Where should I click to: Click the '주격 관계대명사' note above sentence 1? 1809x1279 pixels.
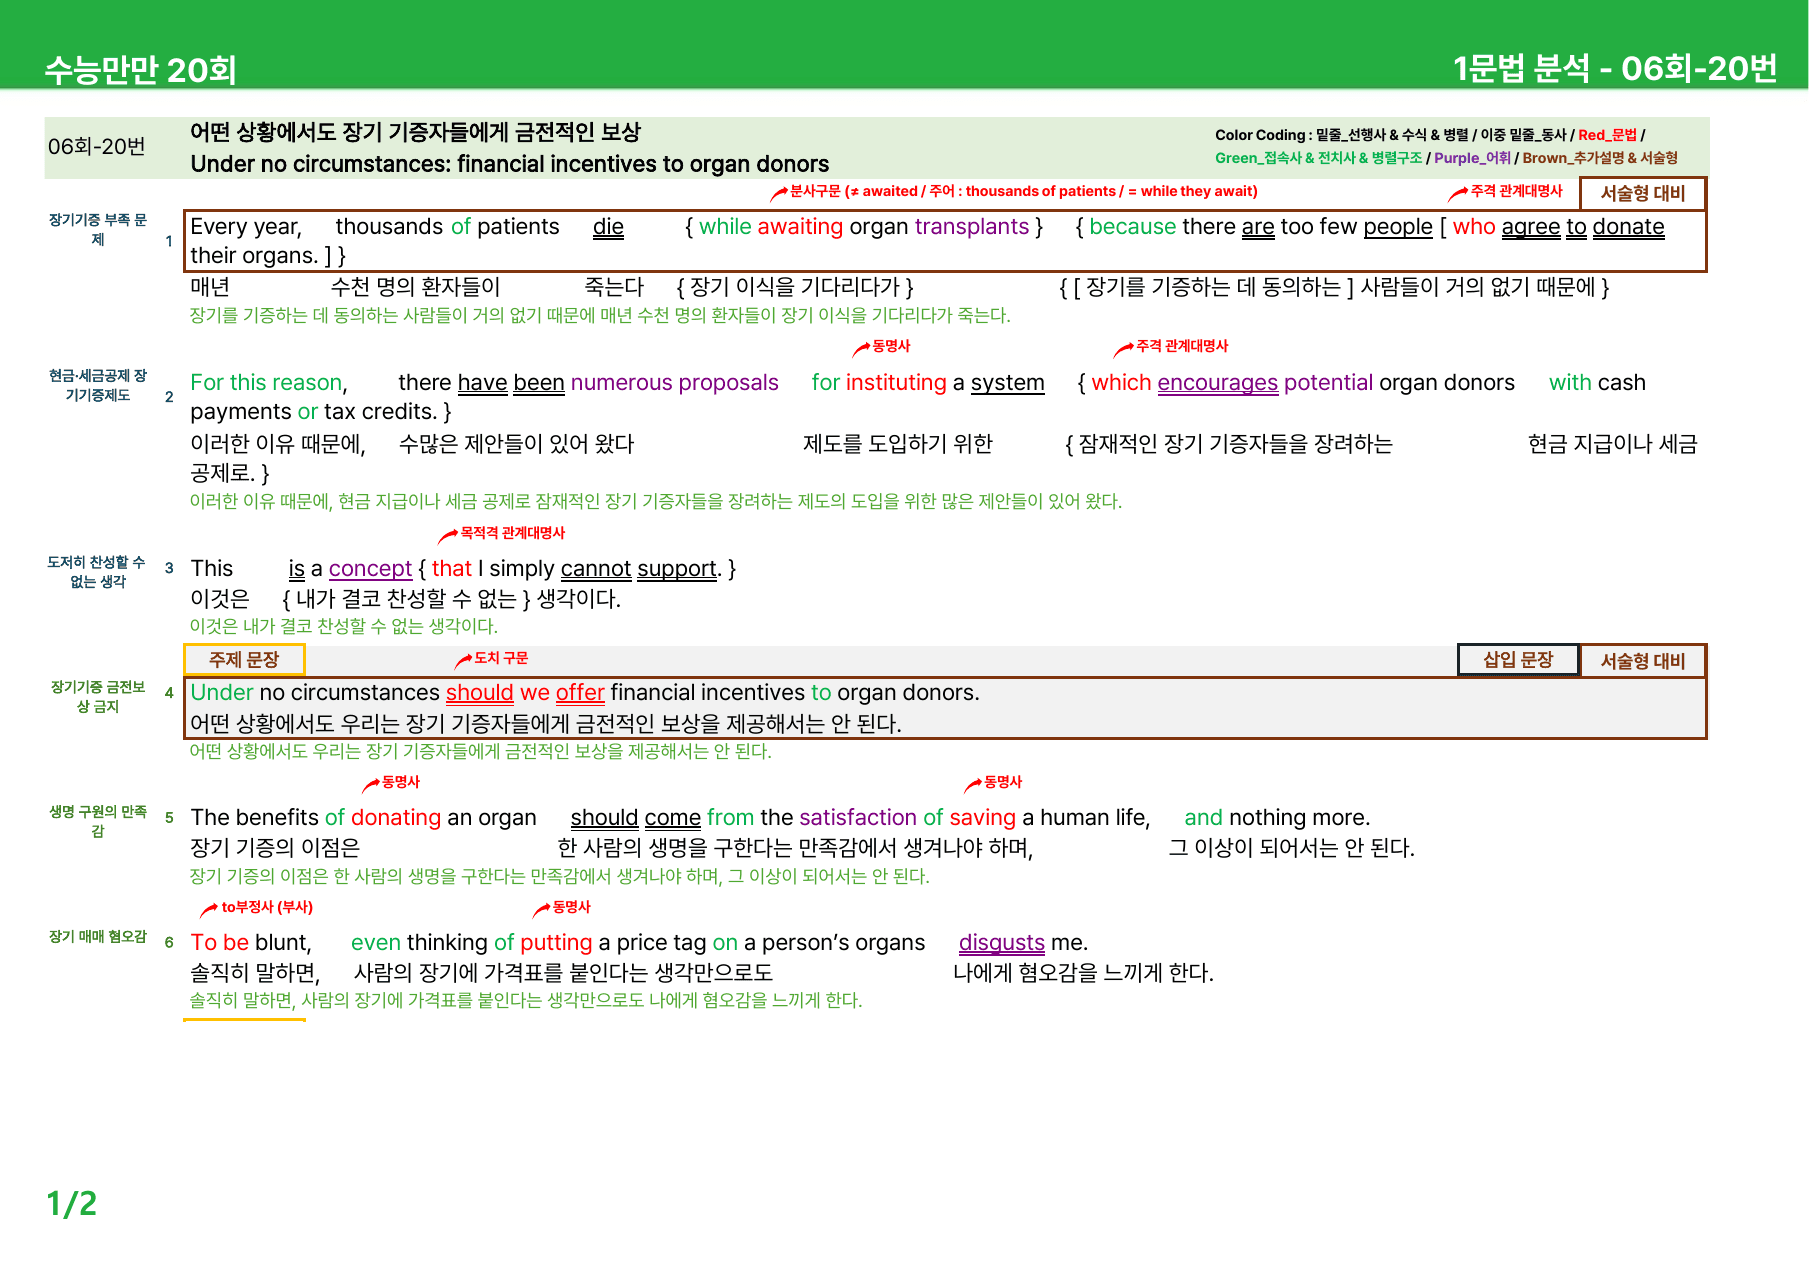1506,191
